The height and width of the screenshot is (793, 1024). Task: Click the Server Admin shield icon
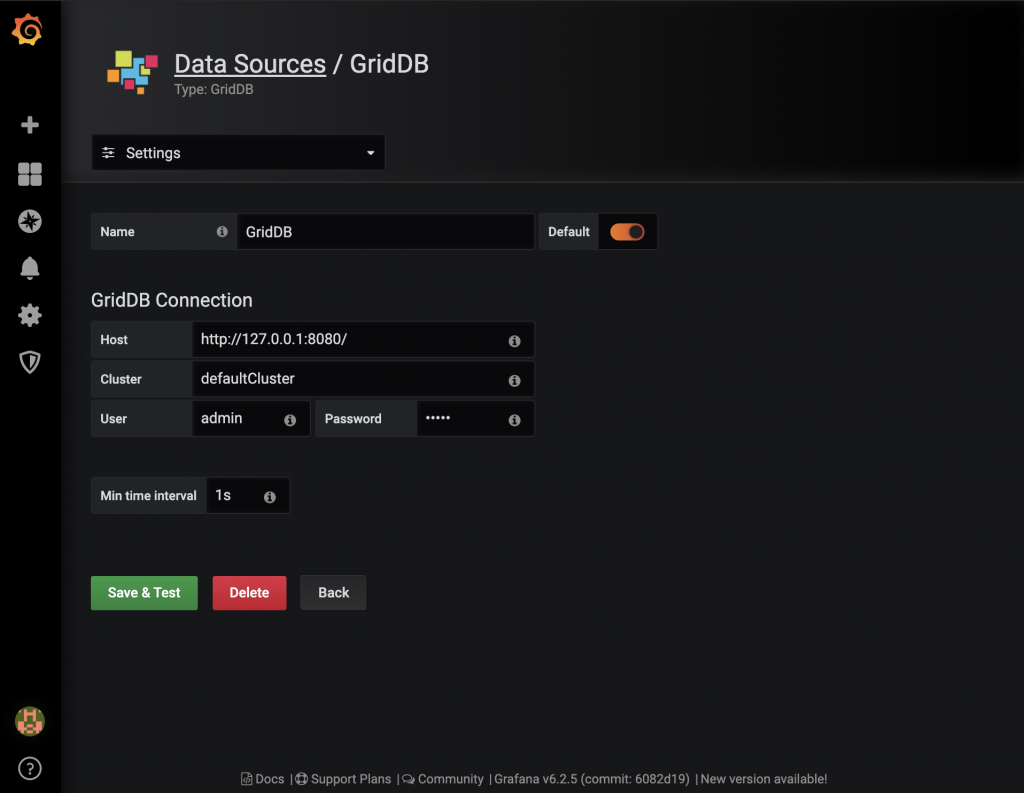coord(29,362)
